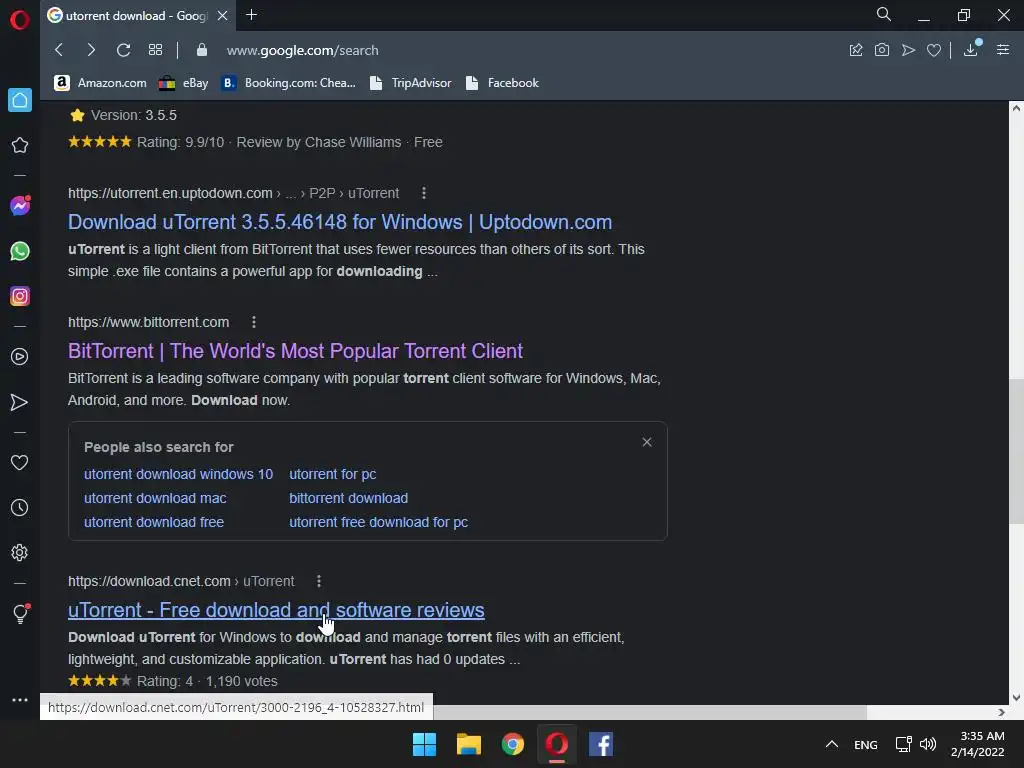Image resolution: width=1024 pixels, height=768 pixels.
Task: Open sidebar bookmarks star
Action: pyautogui.click(x=20, y=145)
